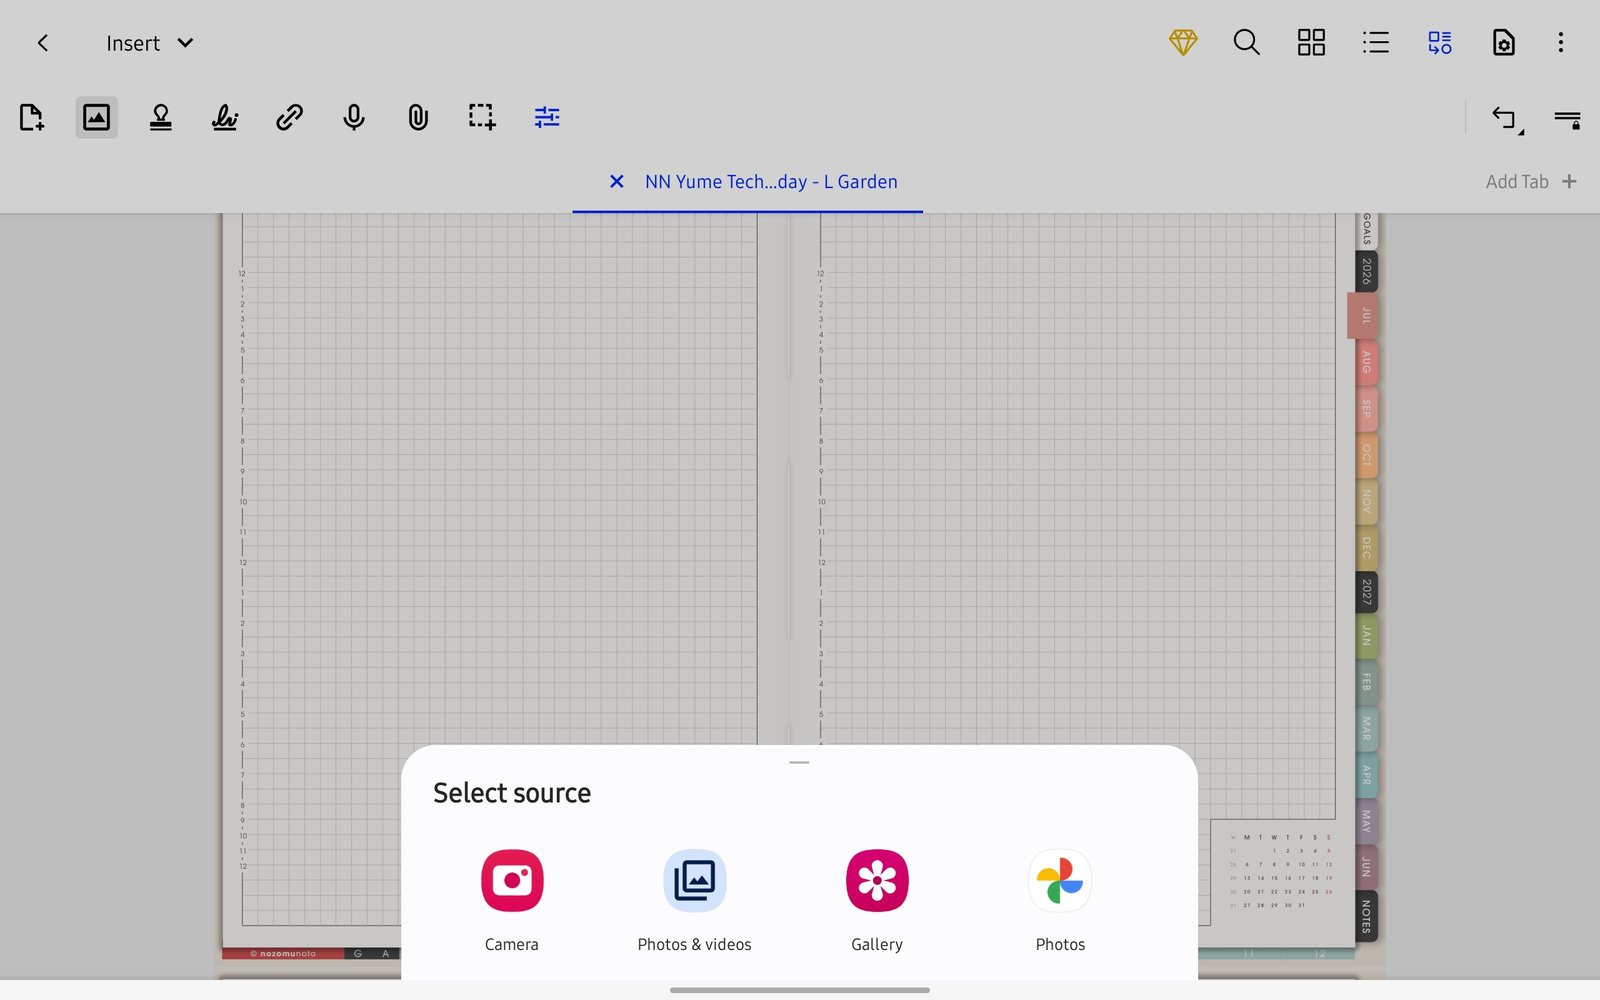Open the SEP month tab
This screenshot has height=1000, width=1600.
(x=1366, y=409)
